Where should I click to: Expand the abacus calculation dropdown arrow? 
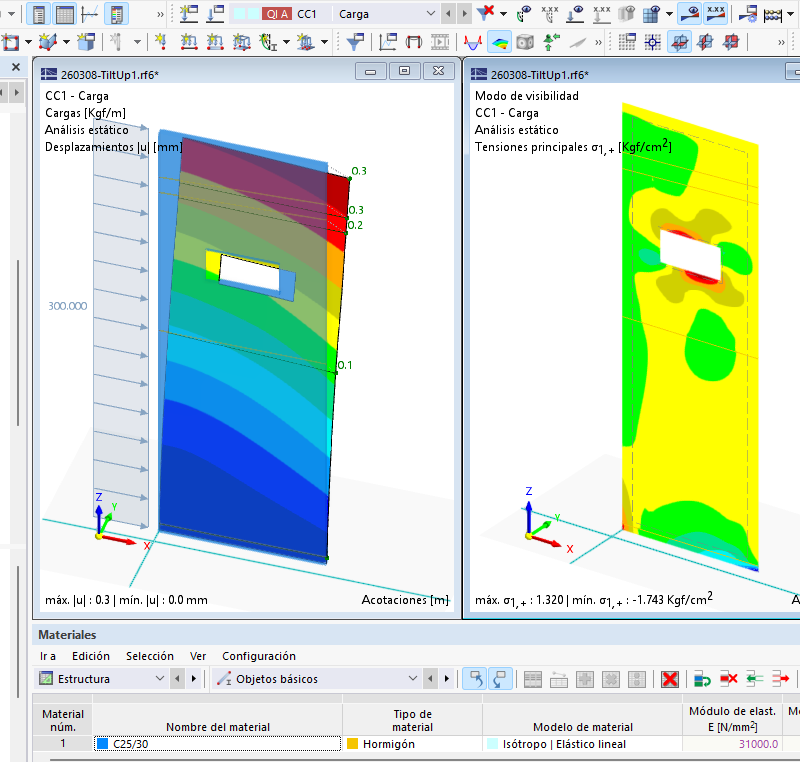click(790, 14)
